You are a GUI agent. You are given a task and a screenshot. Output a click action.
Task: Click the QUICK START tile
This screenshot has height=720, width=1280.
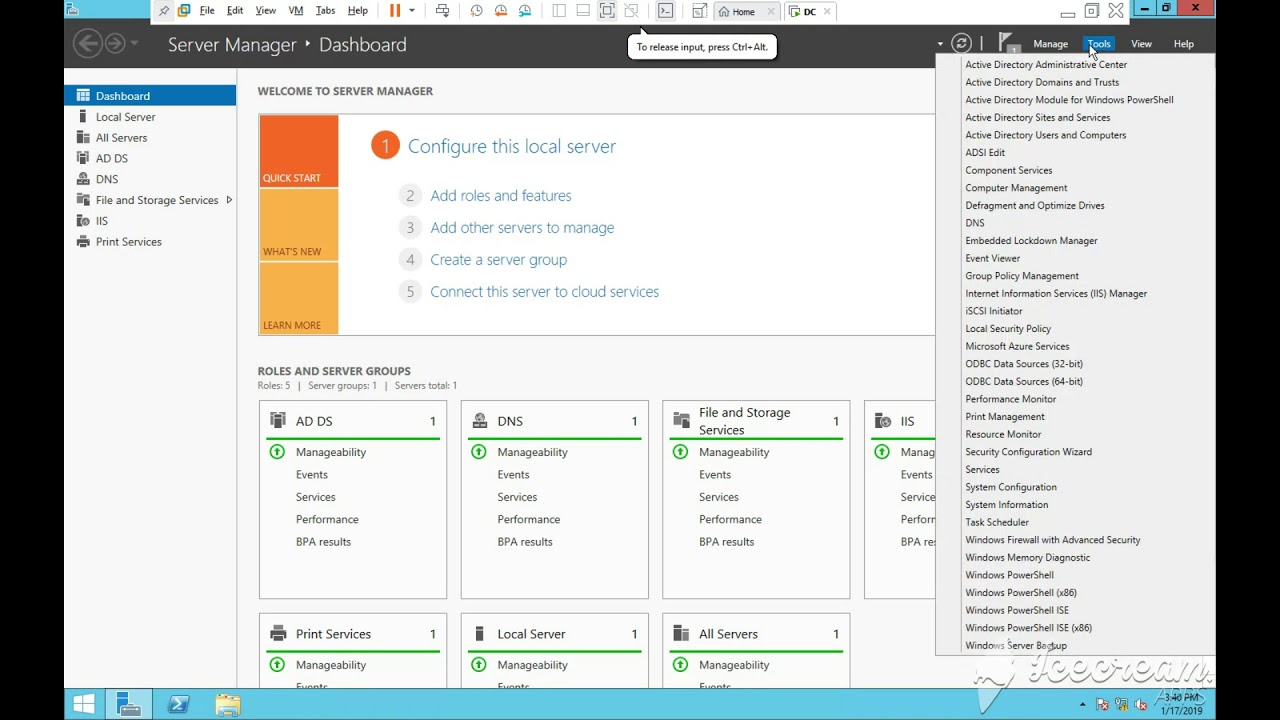[x=298, y=151]
